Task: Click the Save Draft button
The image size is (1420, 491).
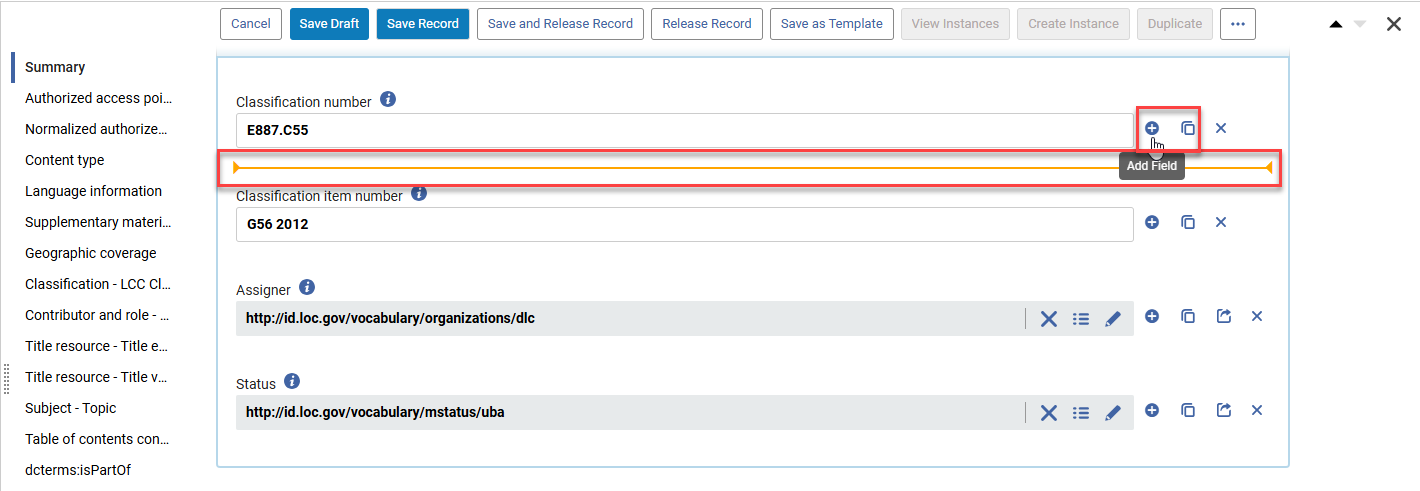Action: click(x=329, y=24)
